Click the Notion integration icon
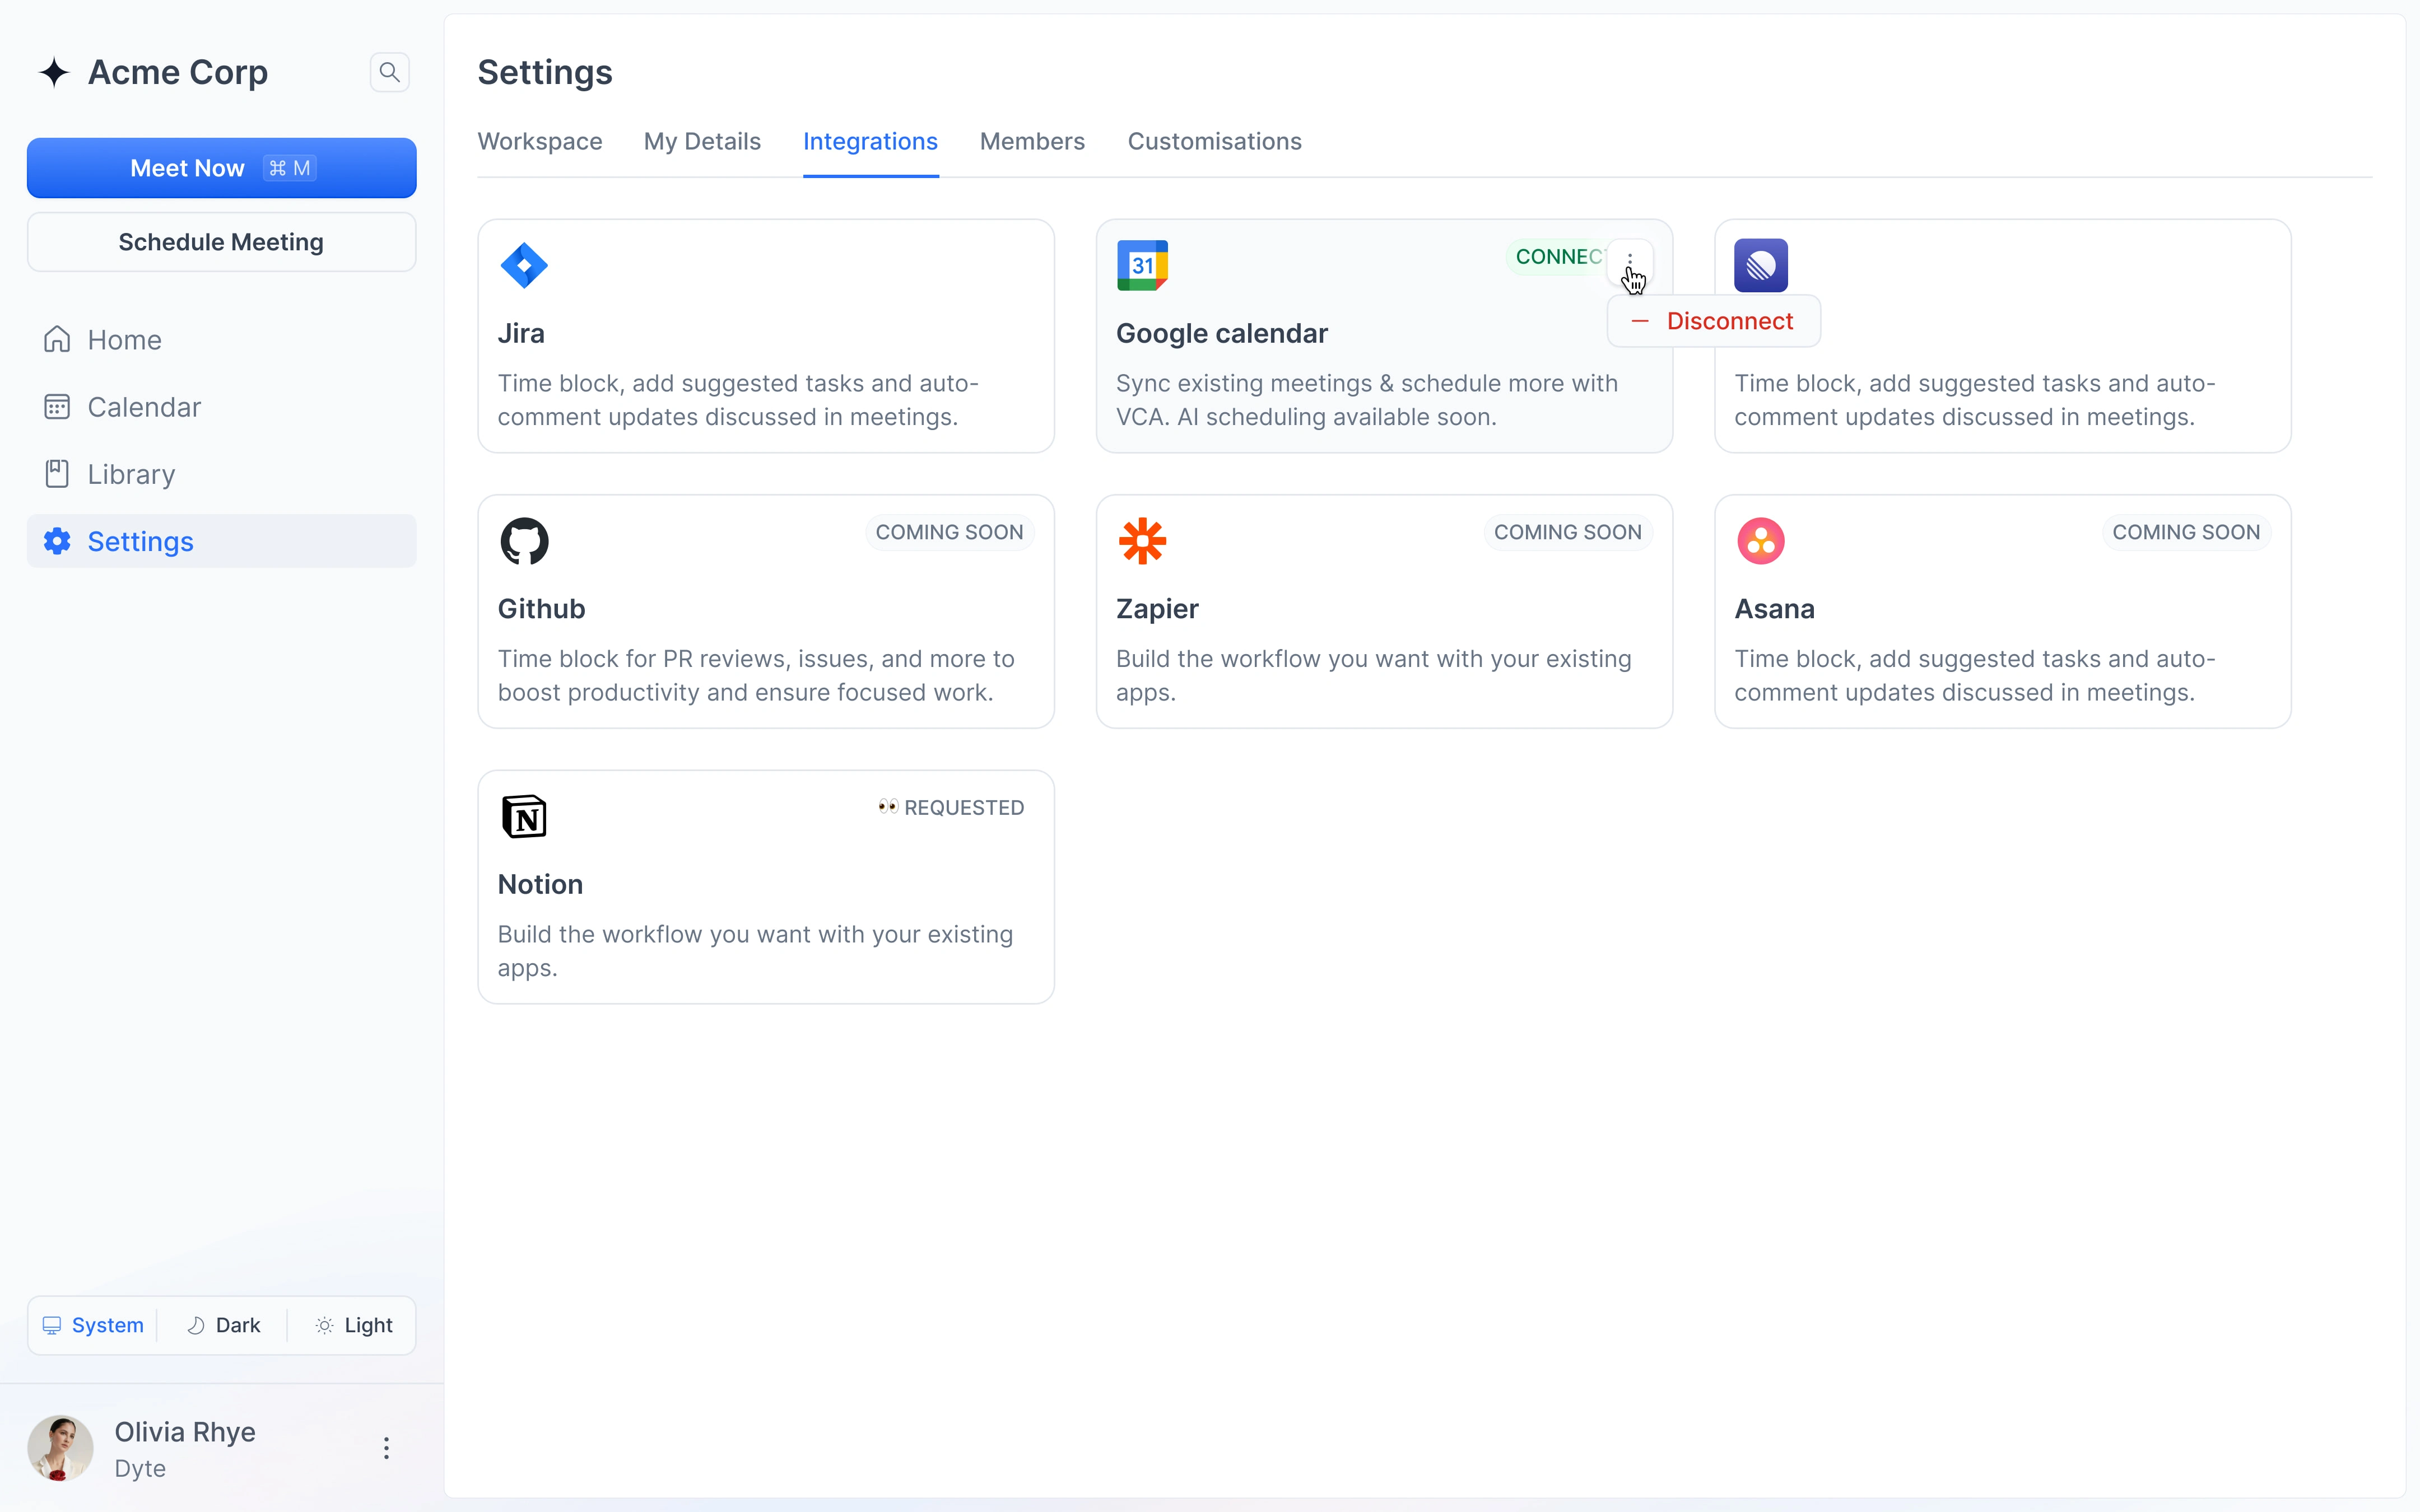The image size is (2420, 1512). [x=524, y=816]
